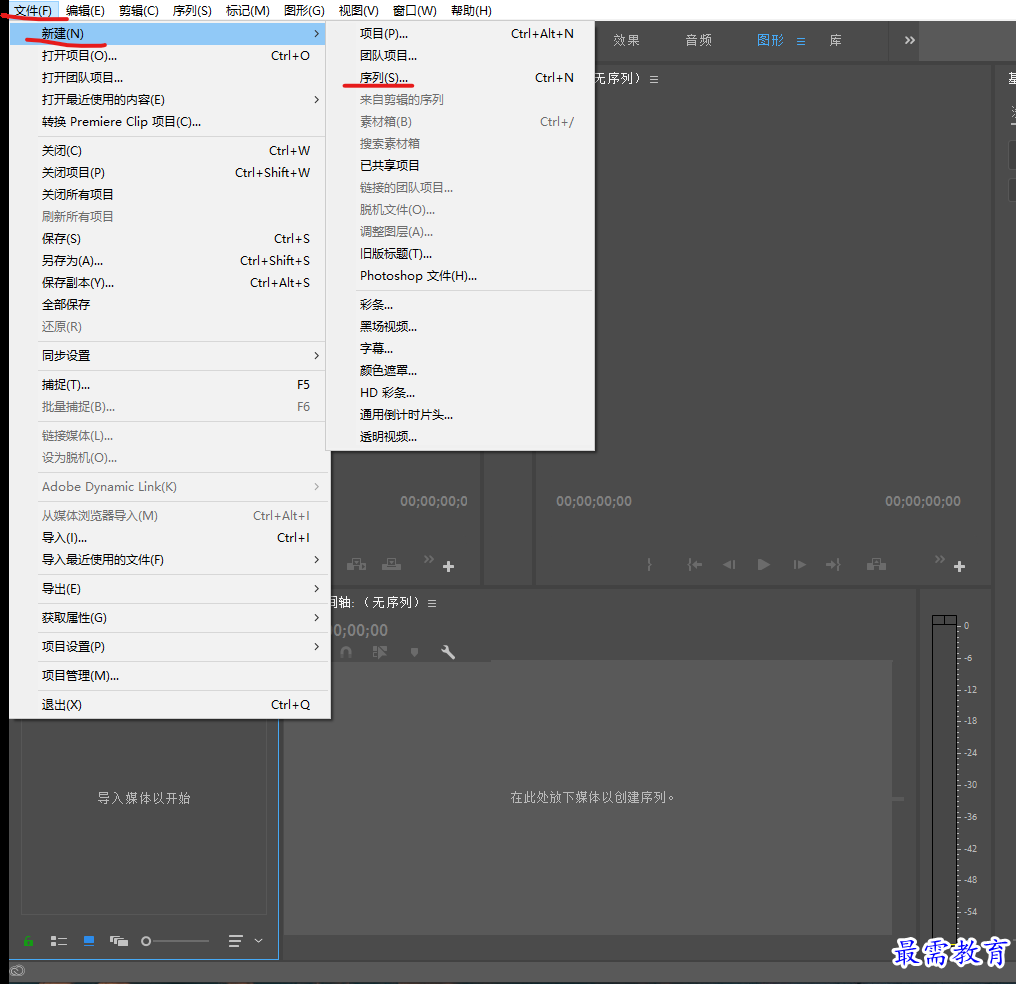
Task: Open the 序列(S) menu in menu bar
Action: pos(192,10)
